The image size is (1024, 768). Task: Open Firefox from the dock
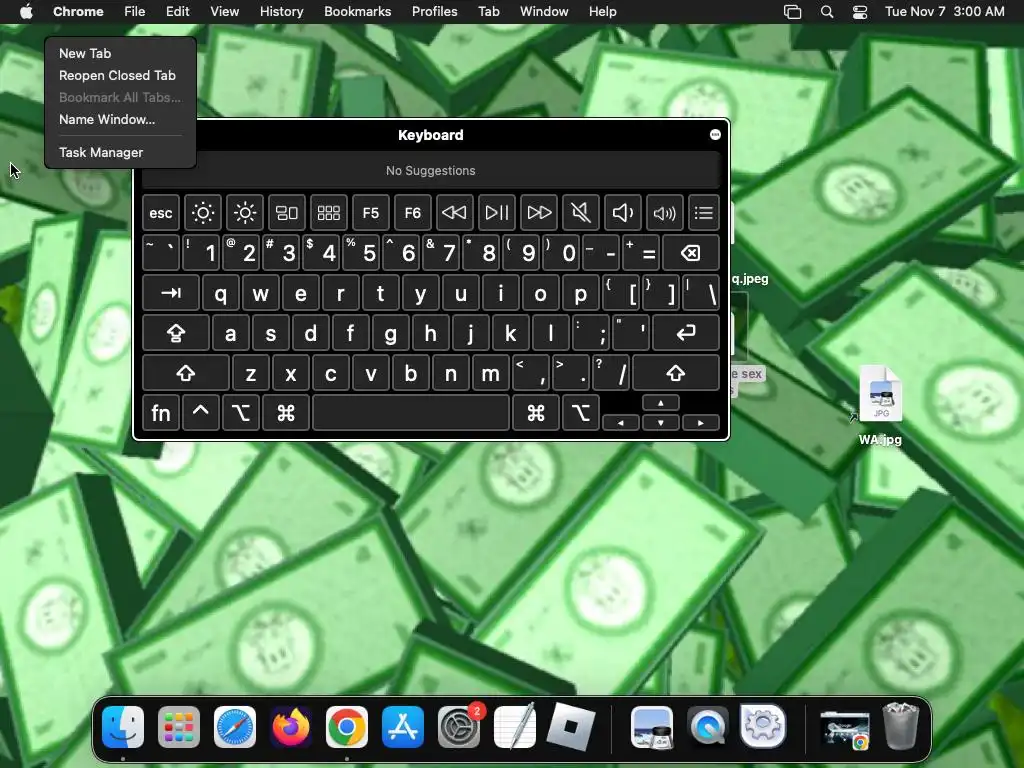pos(291,727)
